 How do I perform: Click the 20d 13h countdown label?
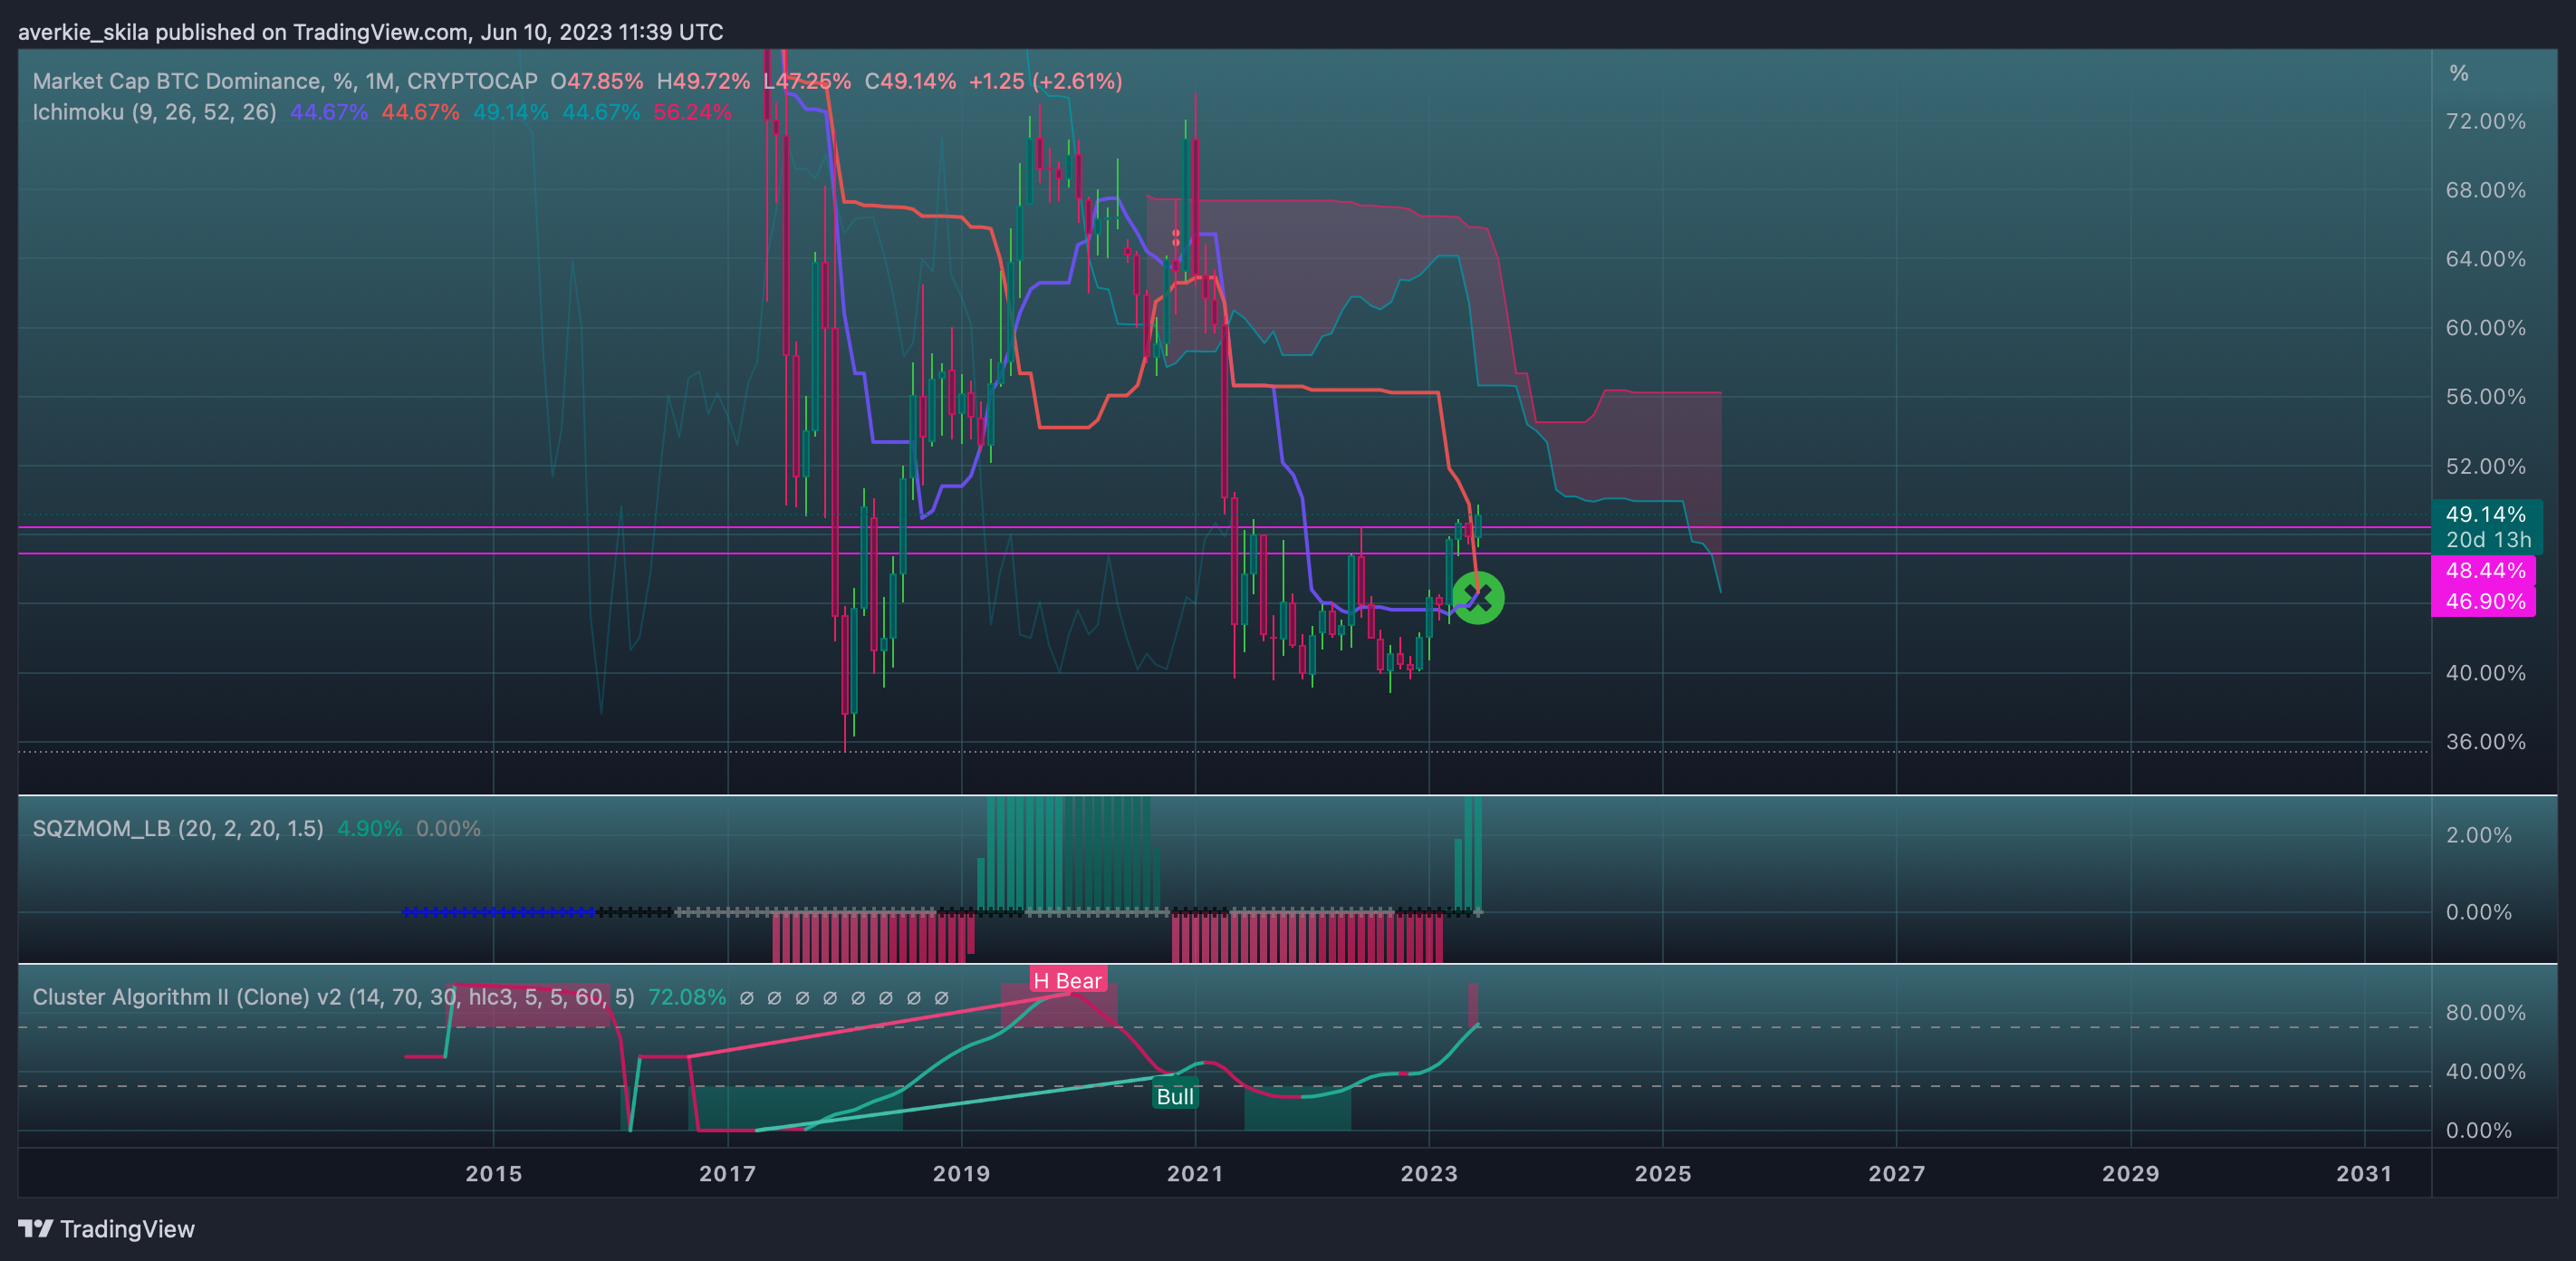2488,540
